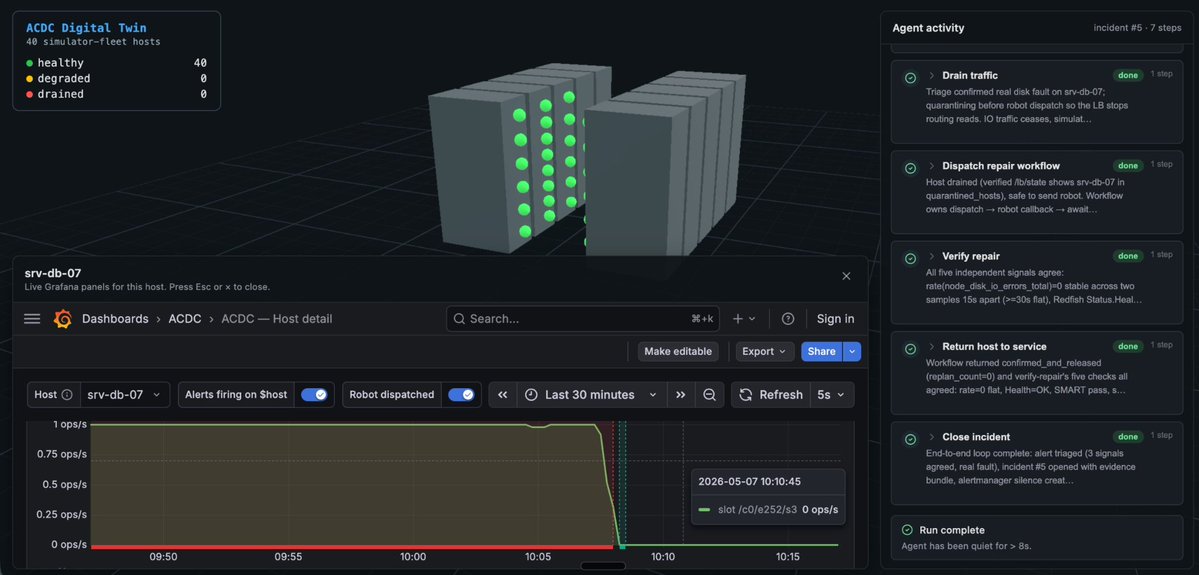The image size is (1199, 575).
Task: Click done badge on Close incident
Action: click(1128, 437)
